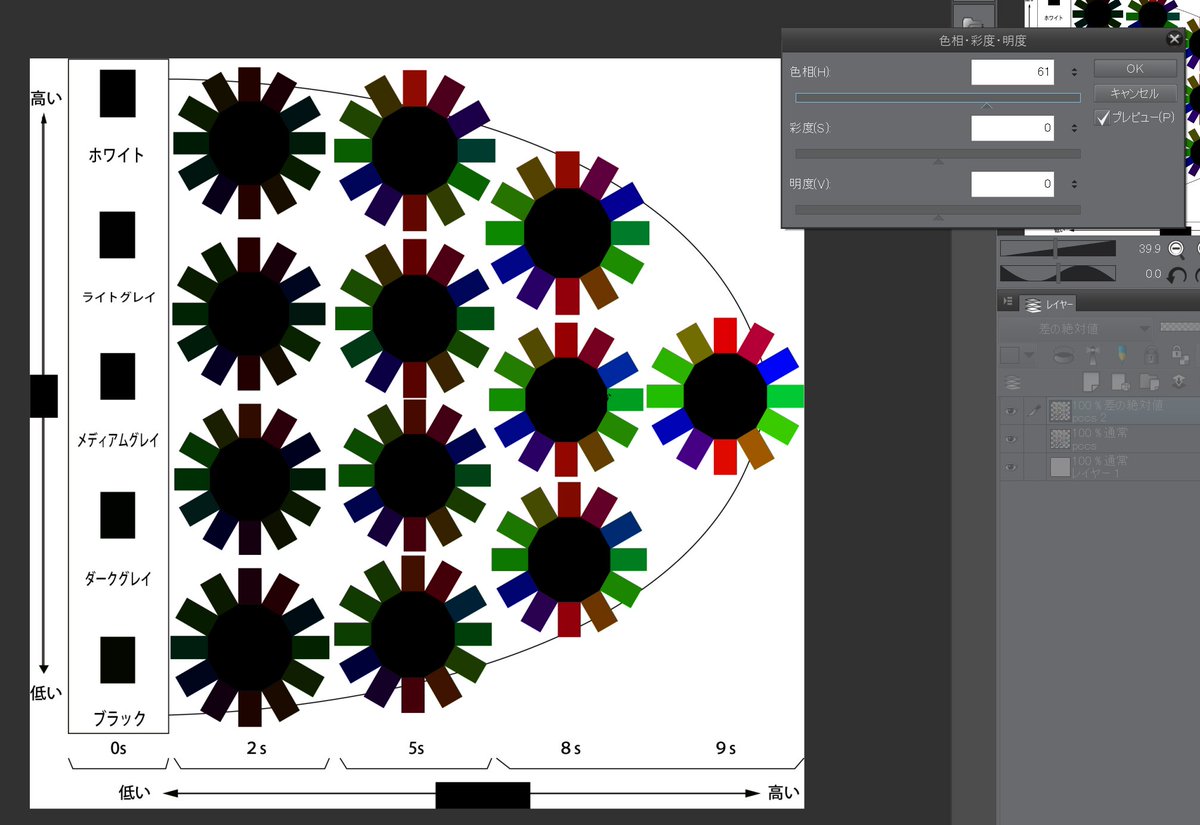Create a new raster layer icon
1200x825 pixels.
[x=1090, y=382]
